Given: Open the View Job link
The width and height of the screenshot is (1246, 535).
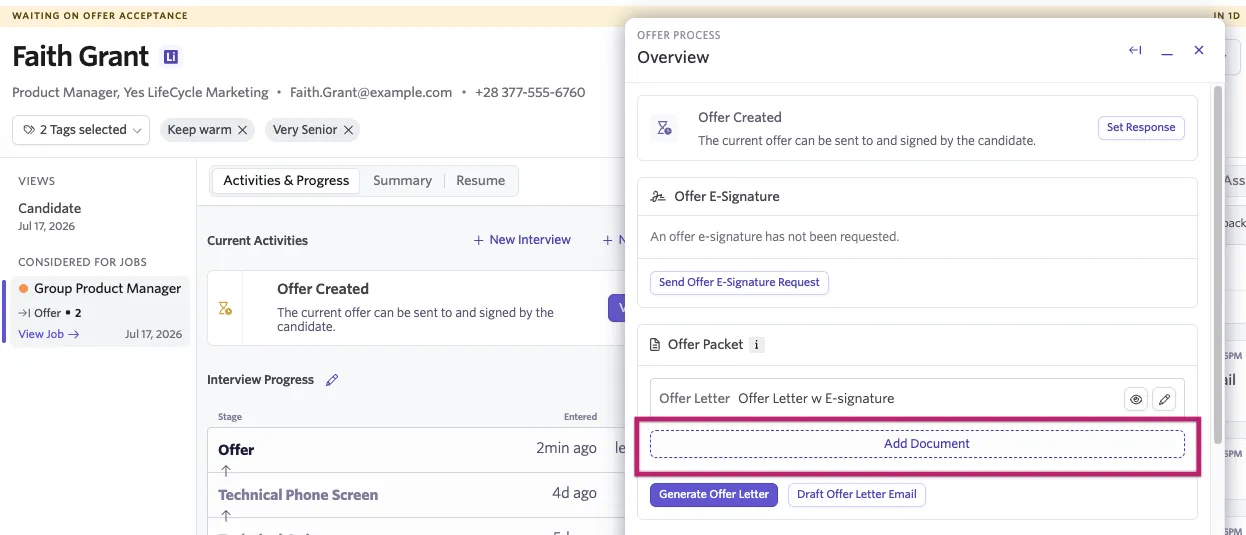Looking at the screenshot, I should click(49, 334).
